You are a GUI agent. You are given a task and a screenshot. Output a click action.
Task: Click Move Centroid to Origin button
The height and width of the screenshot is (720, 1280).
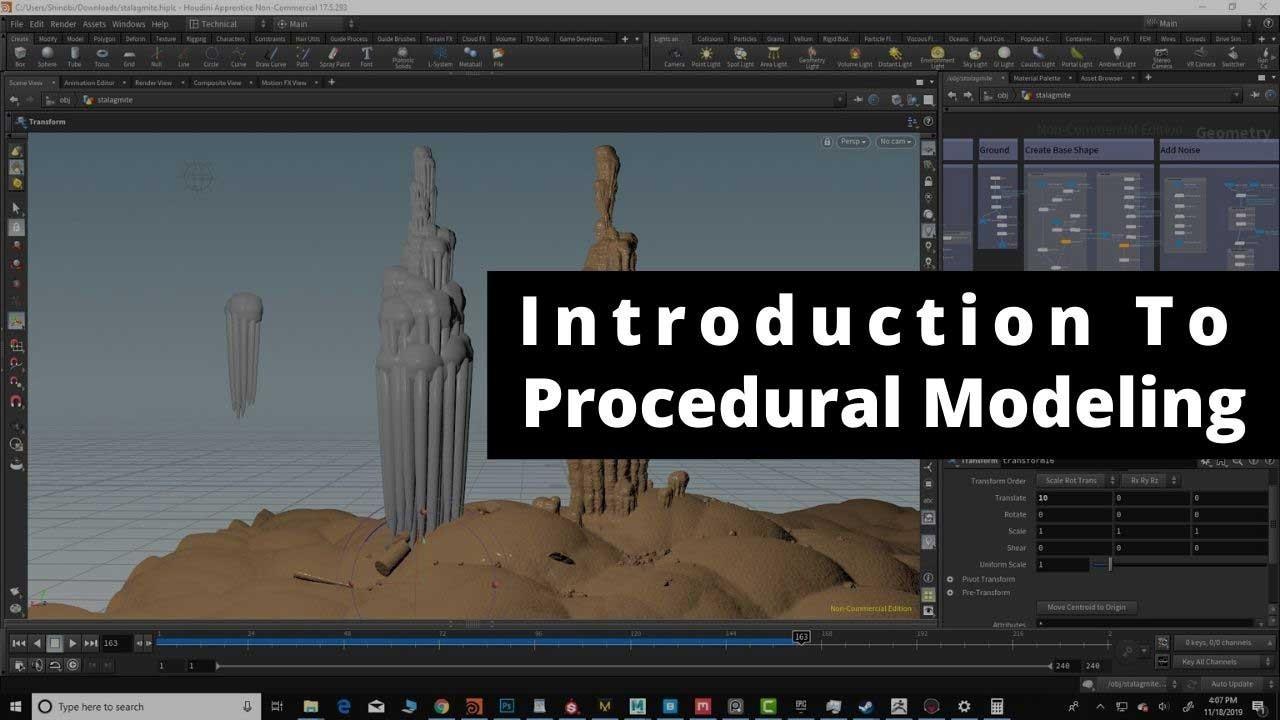1087,607
